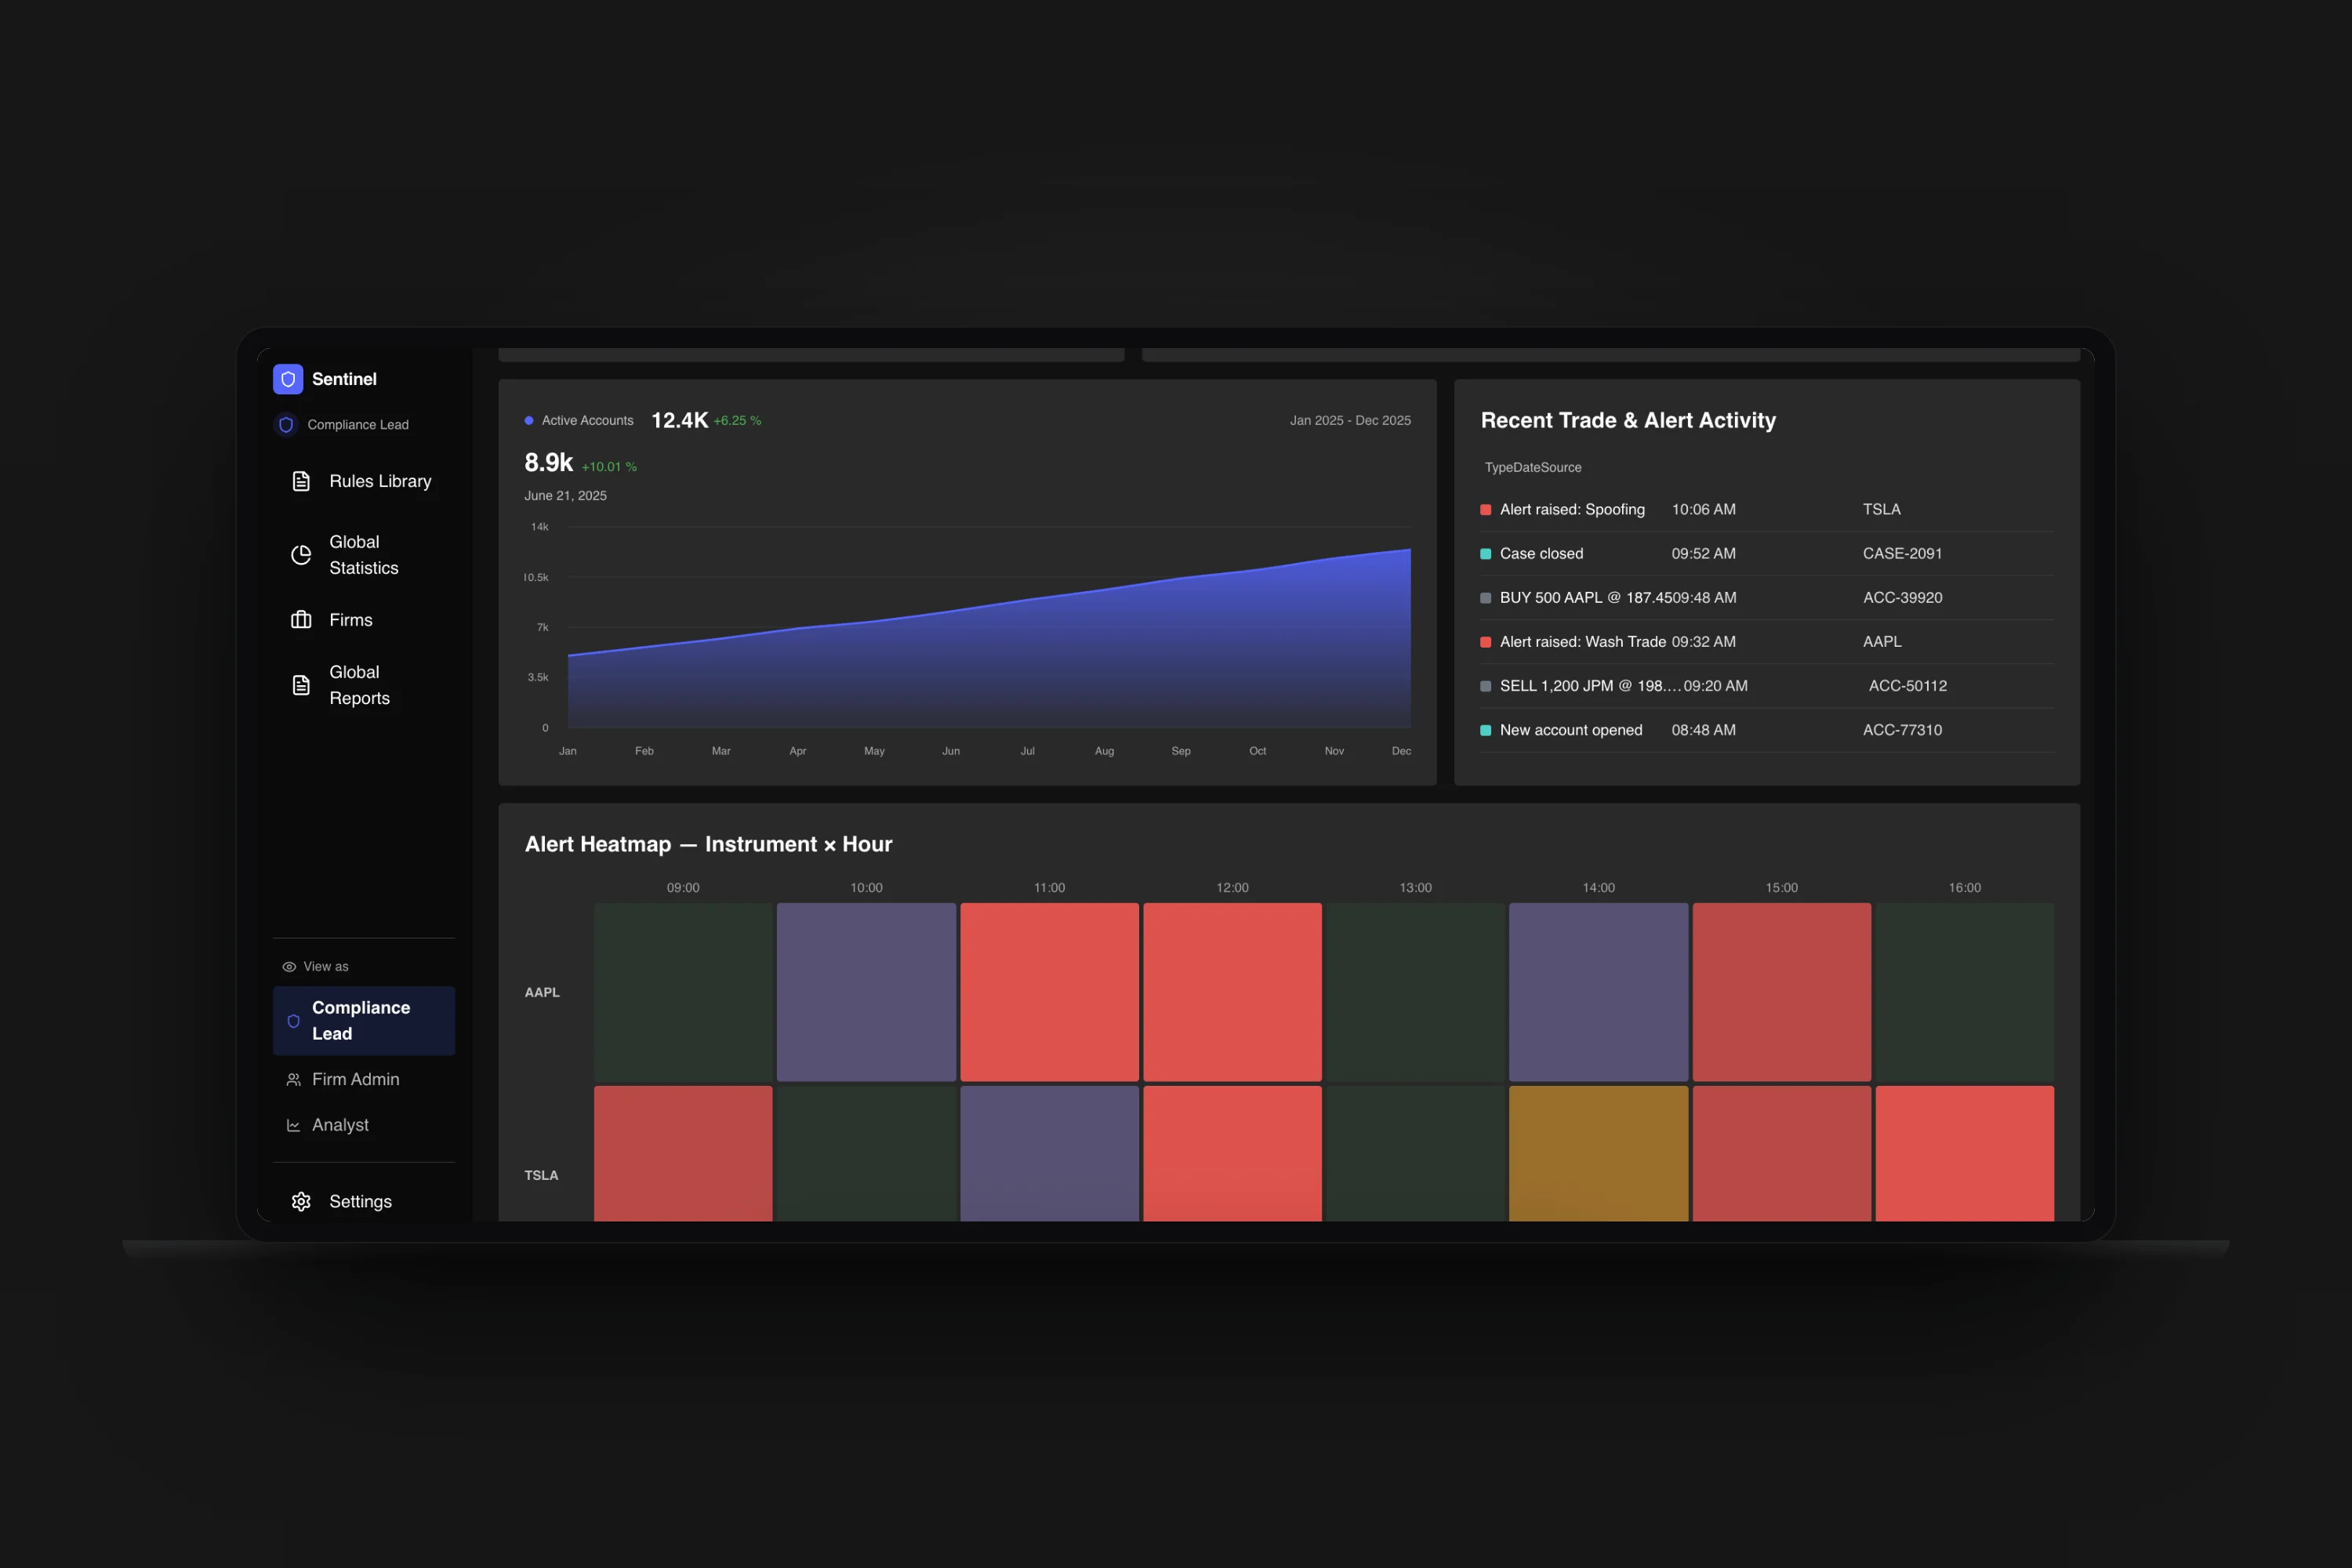Image resolution: width=2352 pixels, height=1568 pixels.
Task: Click the Analyst chart icon
Action: tap(293, 1125)
